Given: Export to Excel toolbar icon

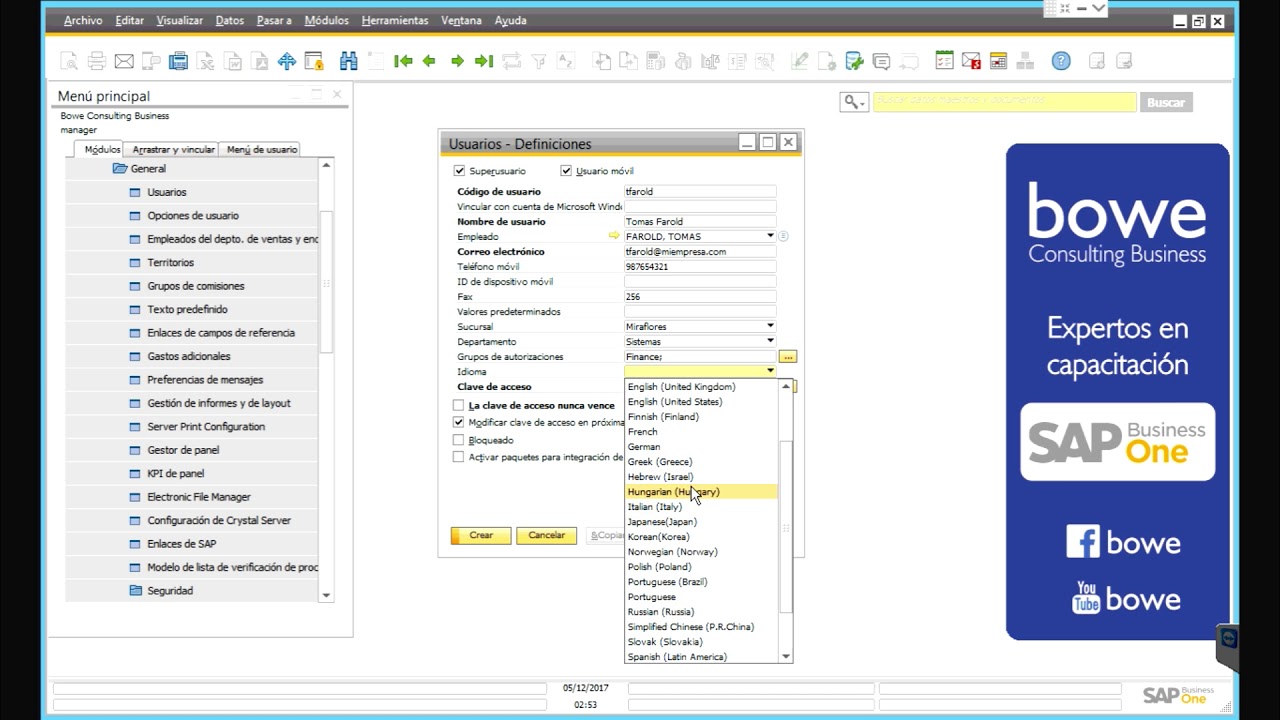Looking at the screenshot, I should [x=205, y=61].
